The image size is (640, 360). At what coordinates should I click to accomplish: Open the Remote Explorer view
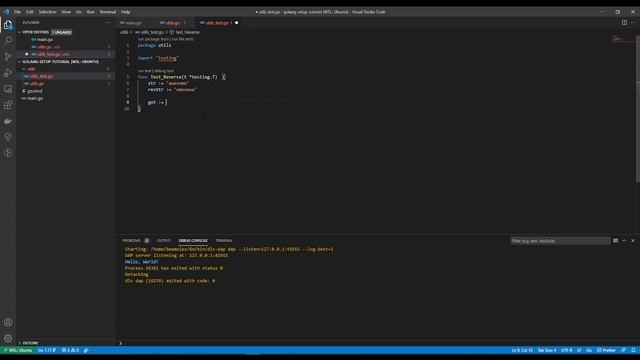point(8,89)
